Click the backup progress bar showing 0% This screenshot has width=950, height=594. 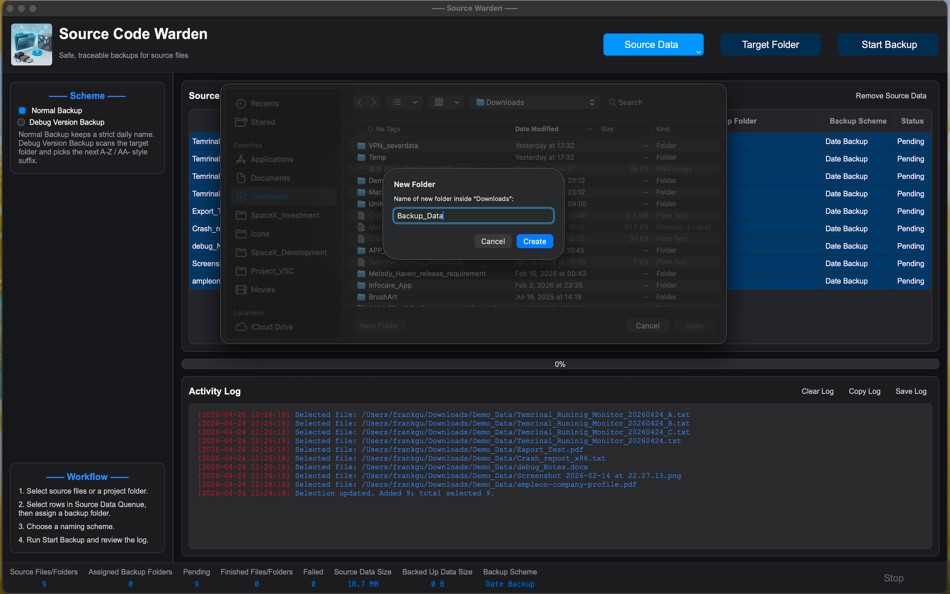[560, 364]
